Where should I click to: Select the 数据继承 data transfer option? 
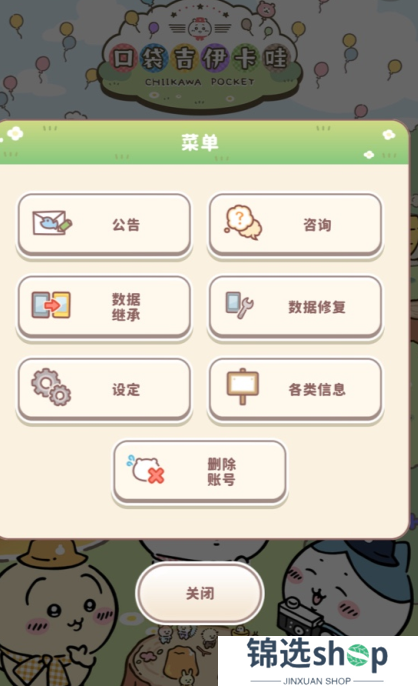[104, 307]
